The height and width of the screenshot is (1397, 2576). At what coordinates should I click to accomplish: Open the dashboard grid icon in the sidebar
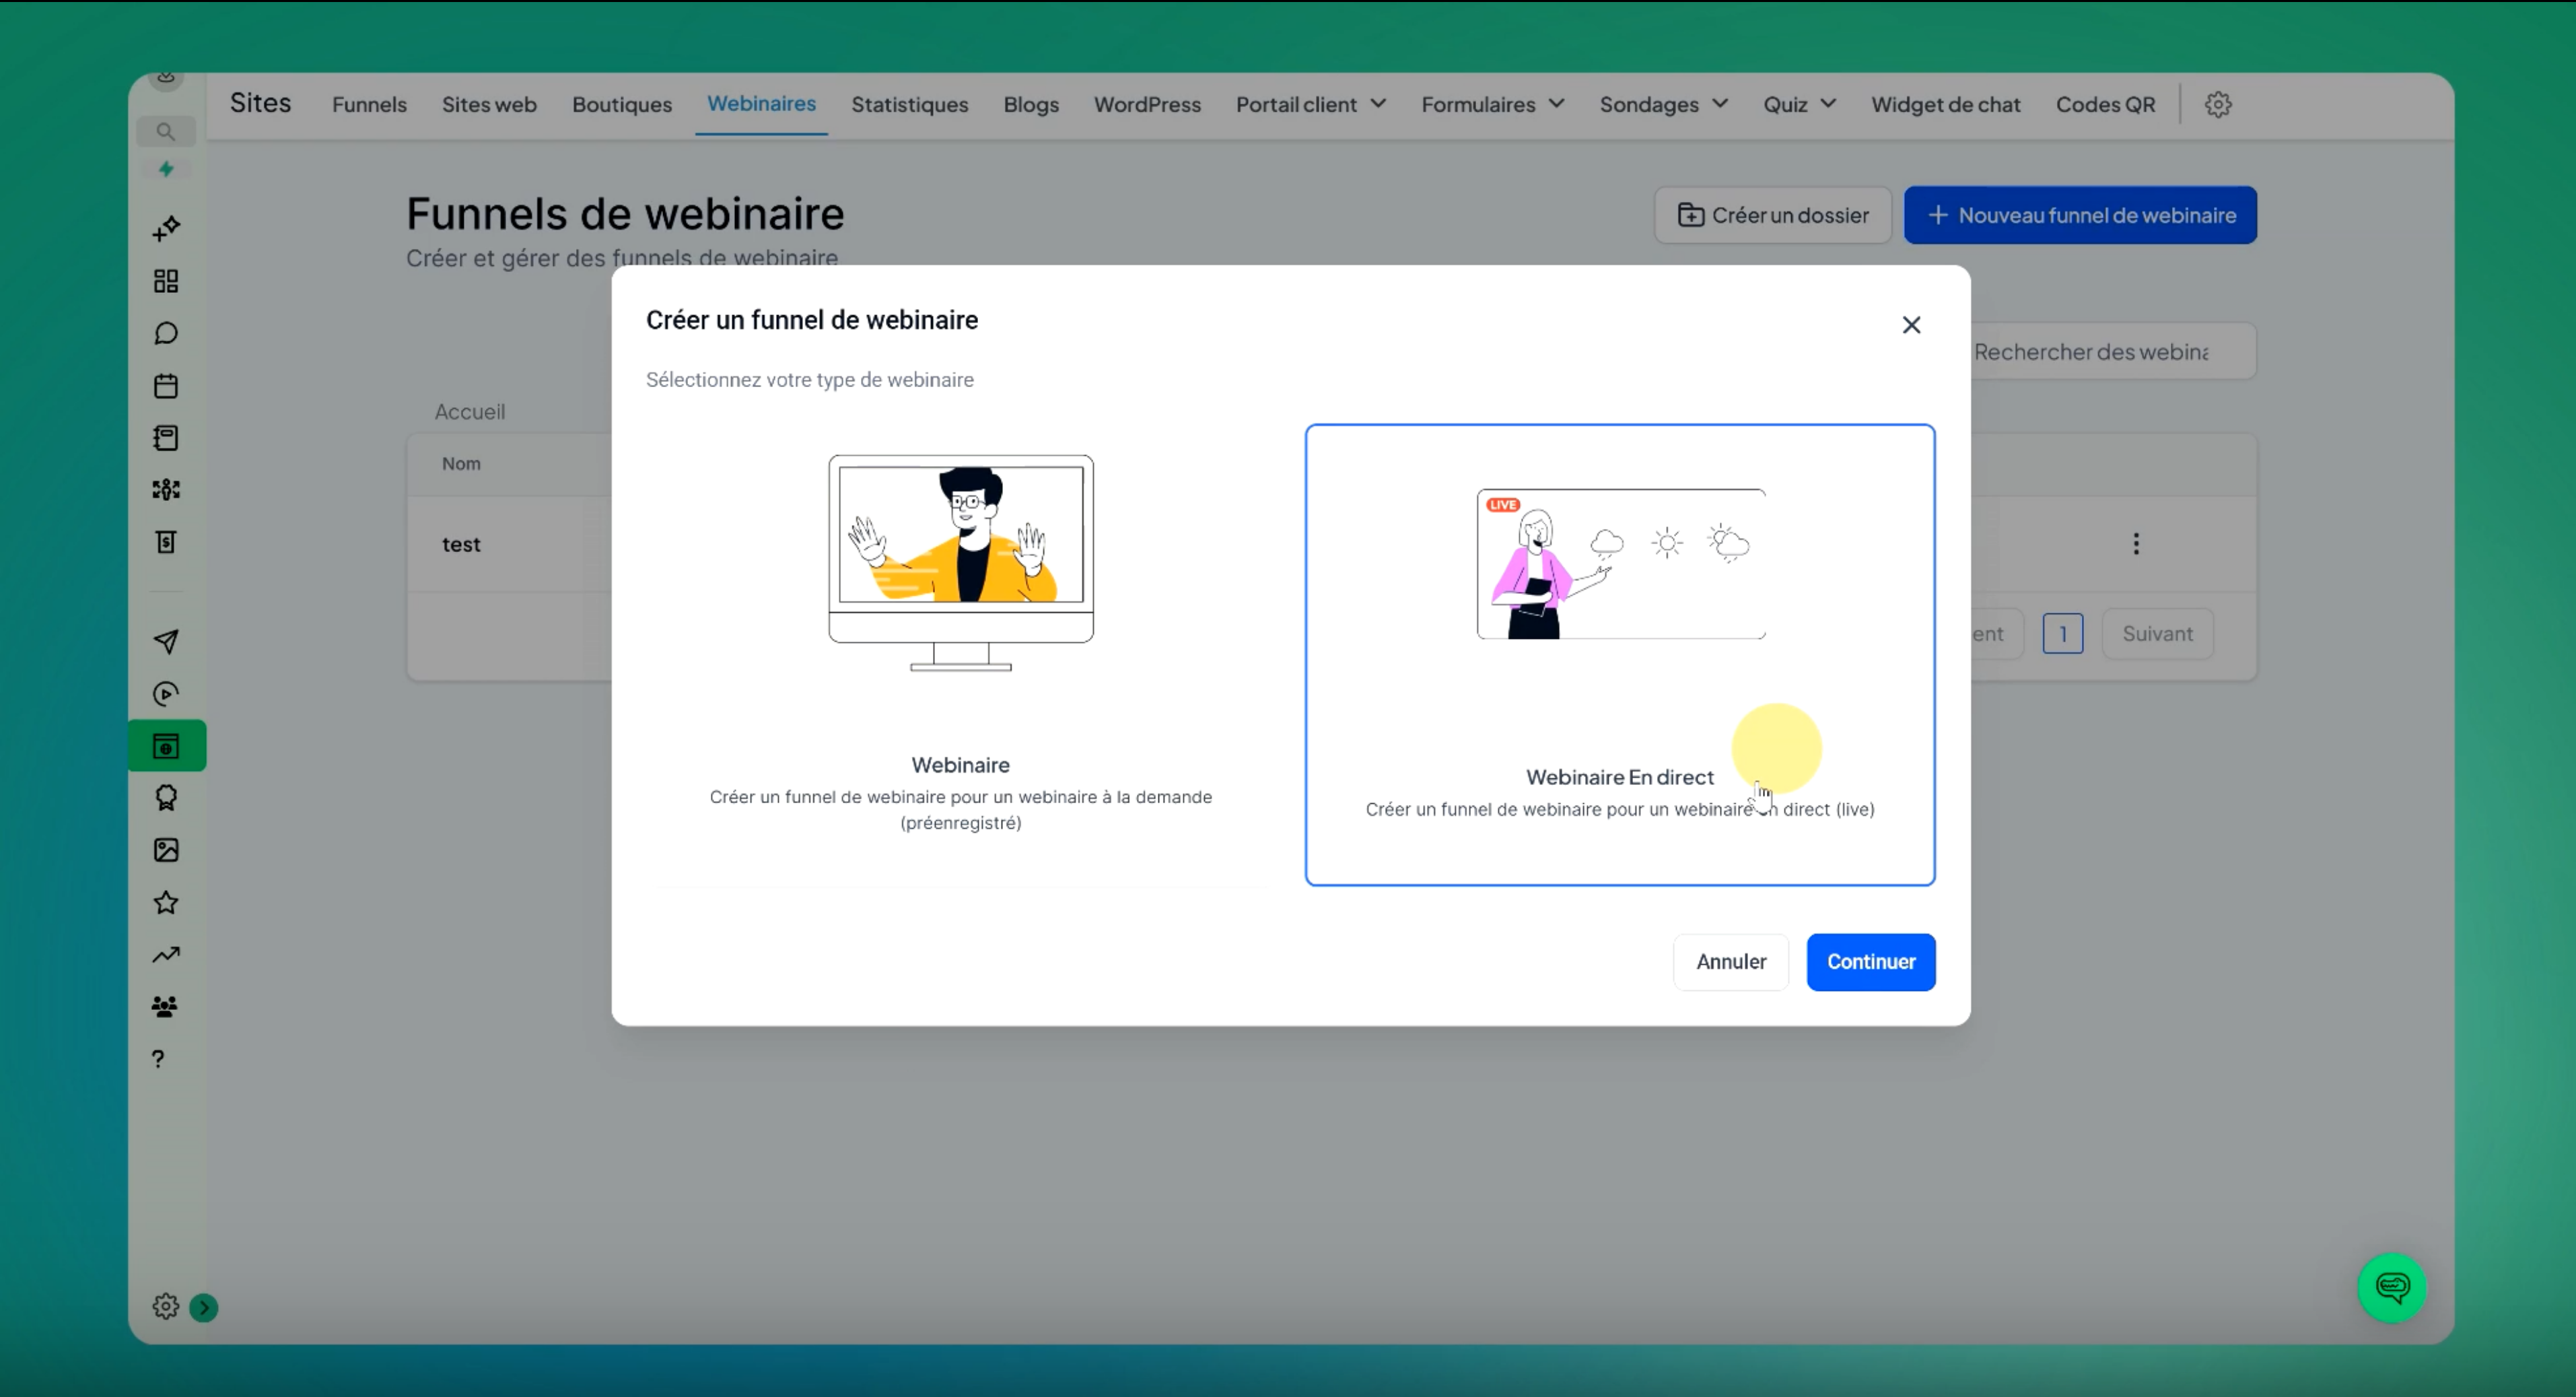click(166, 281)
